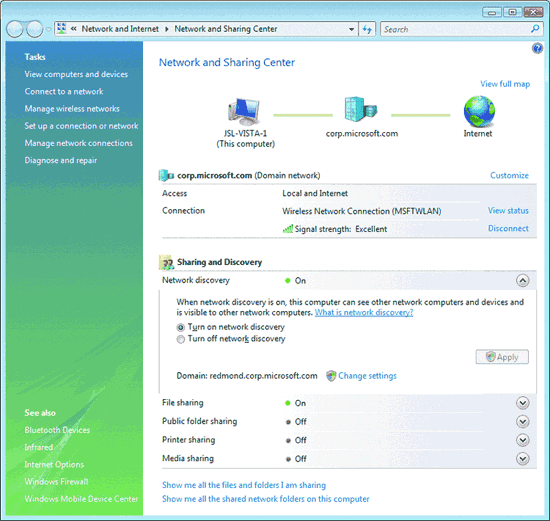
Task: Click the Apply button
Action: click(x=502, y=357)
